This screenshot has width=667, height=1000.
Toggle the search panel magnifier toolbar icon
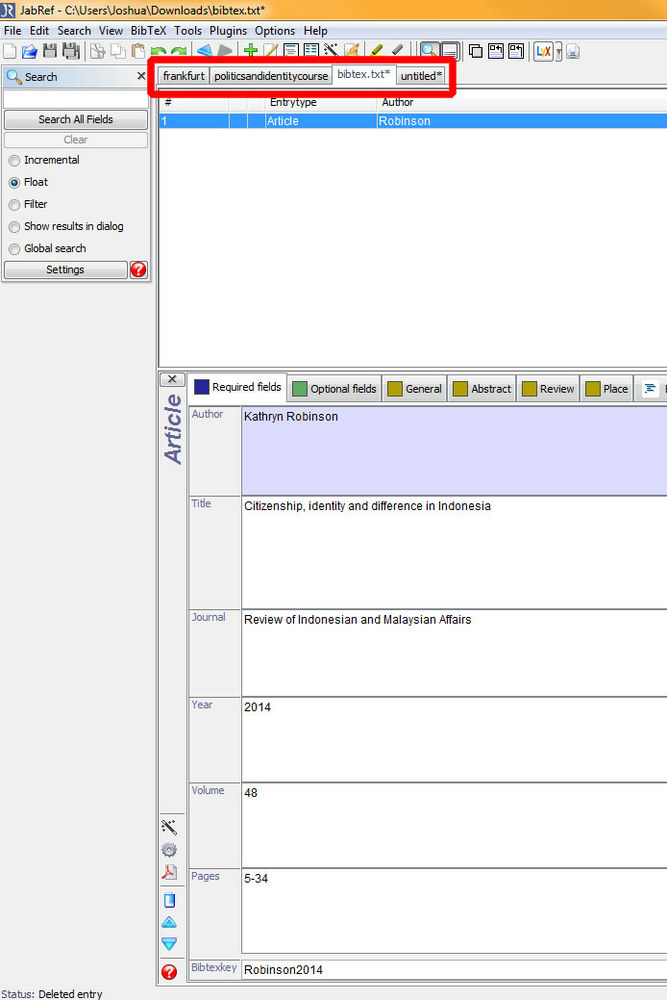coord(429,51)
